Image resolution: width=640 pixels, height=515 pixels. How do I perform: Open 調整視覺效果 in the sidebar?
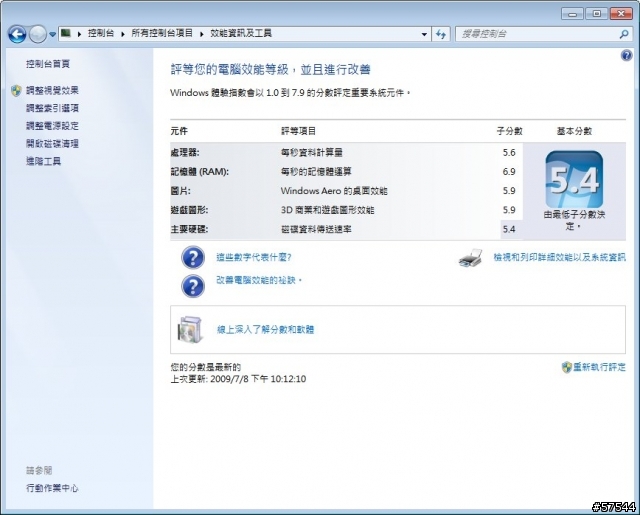(52, 91)
